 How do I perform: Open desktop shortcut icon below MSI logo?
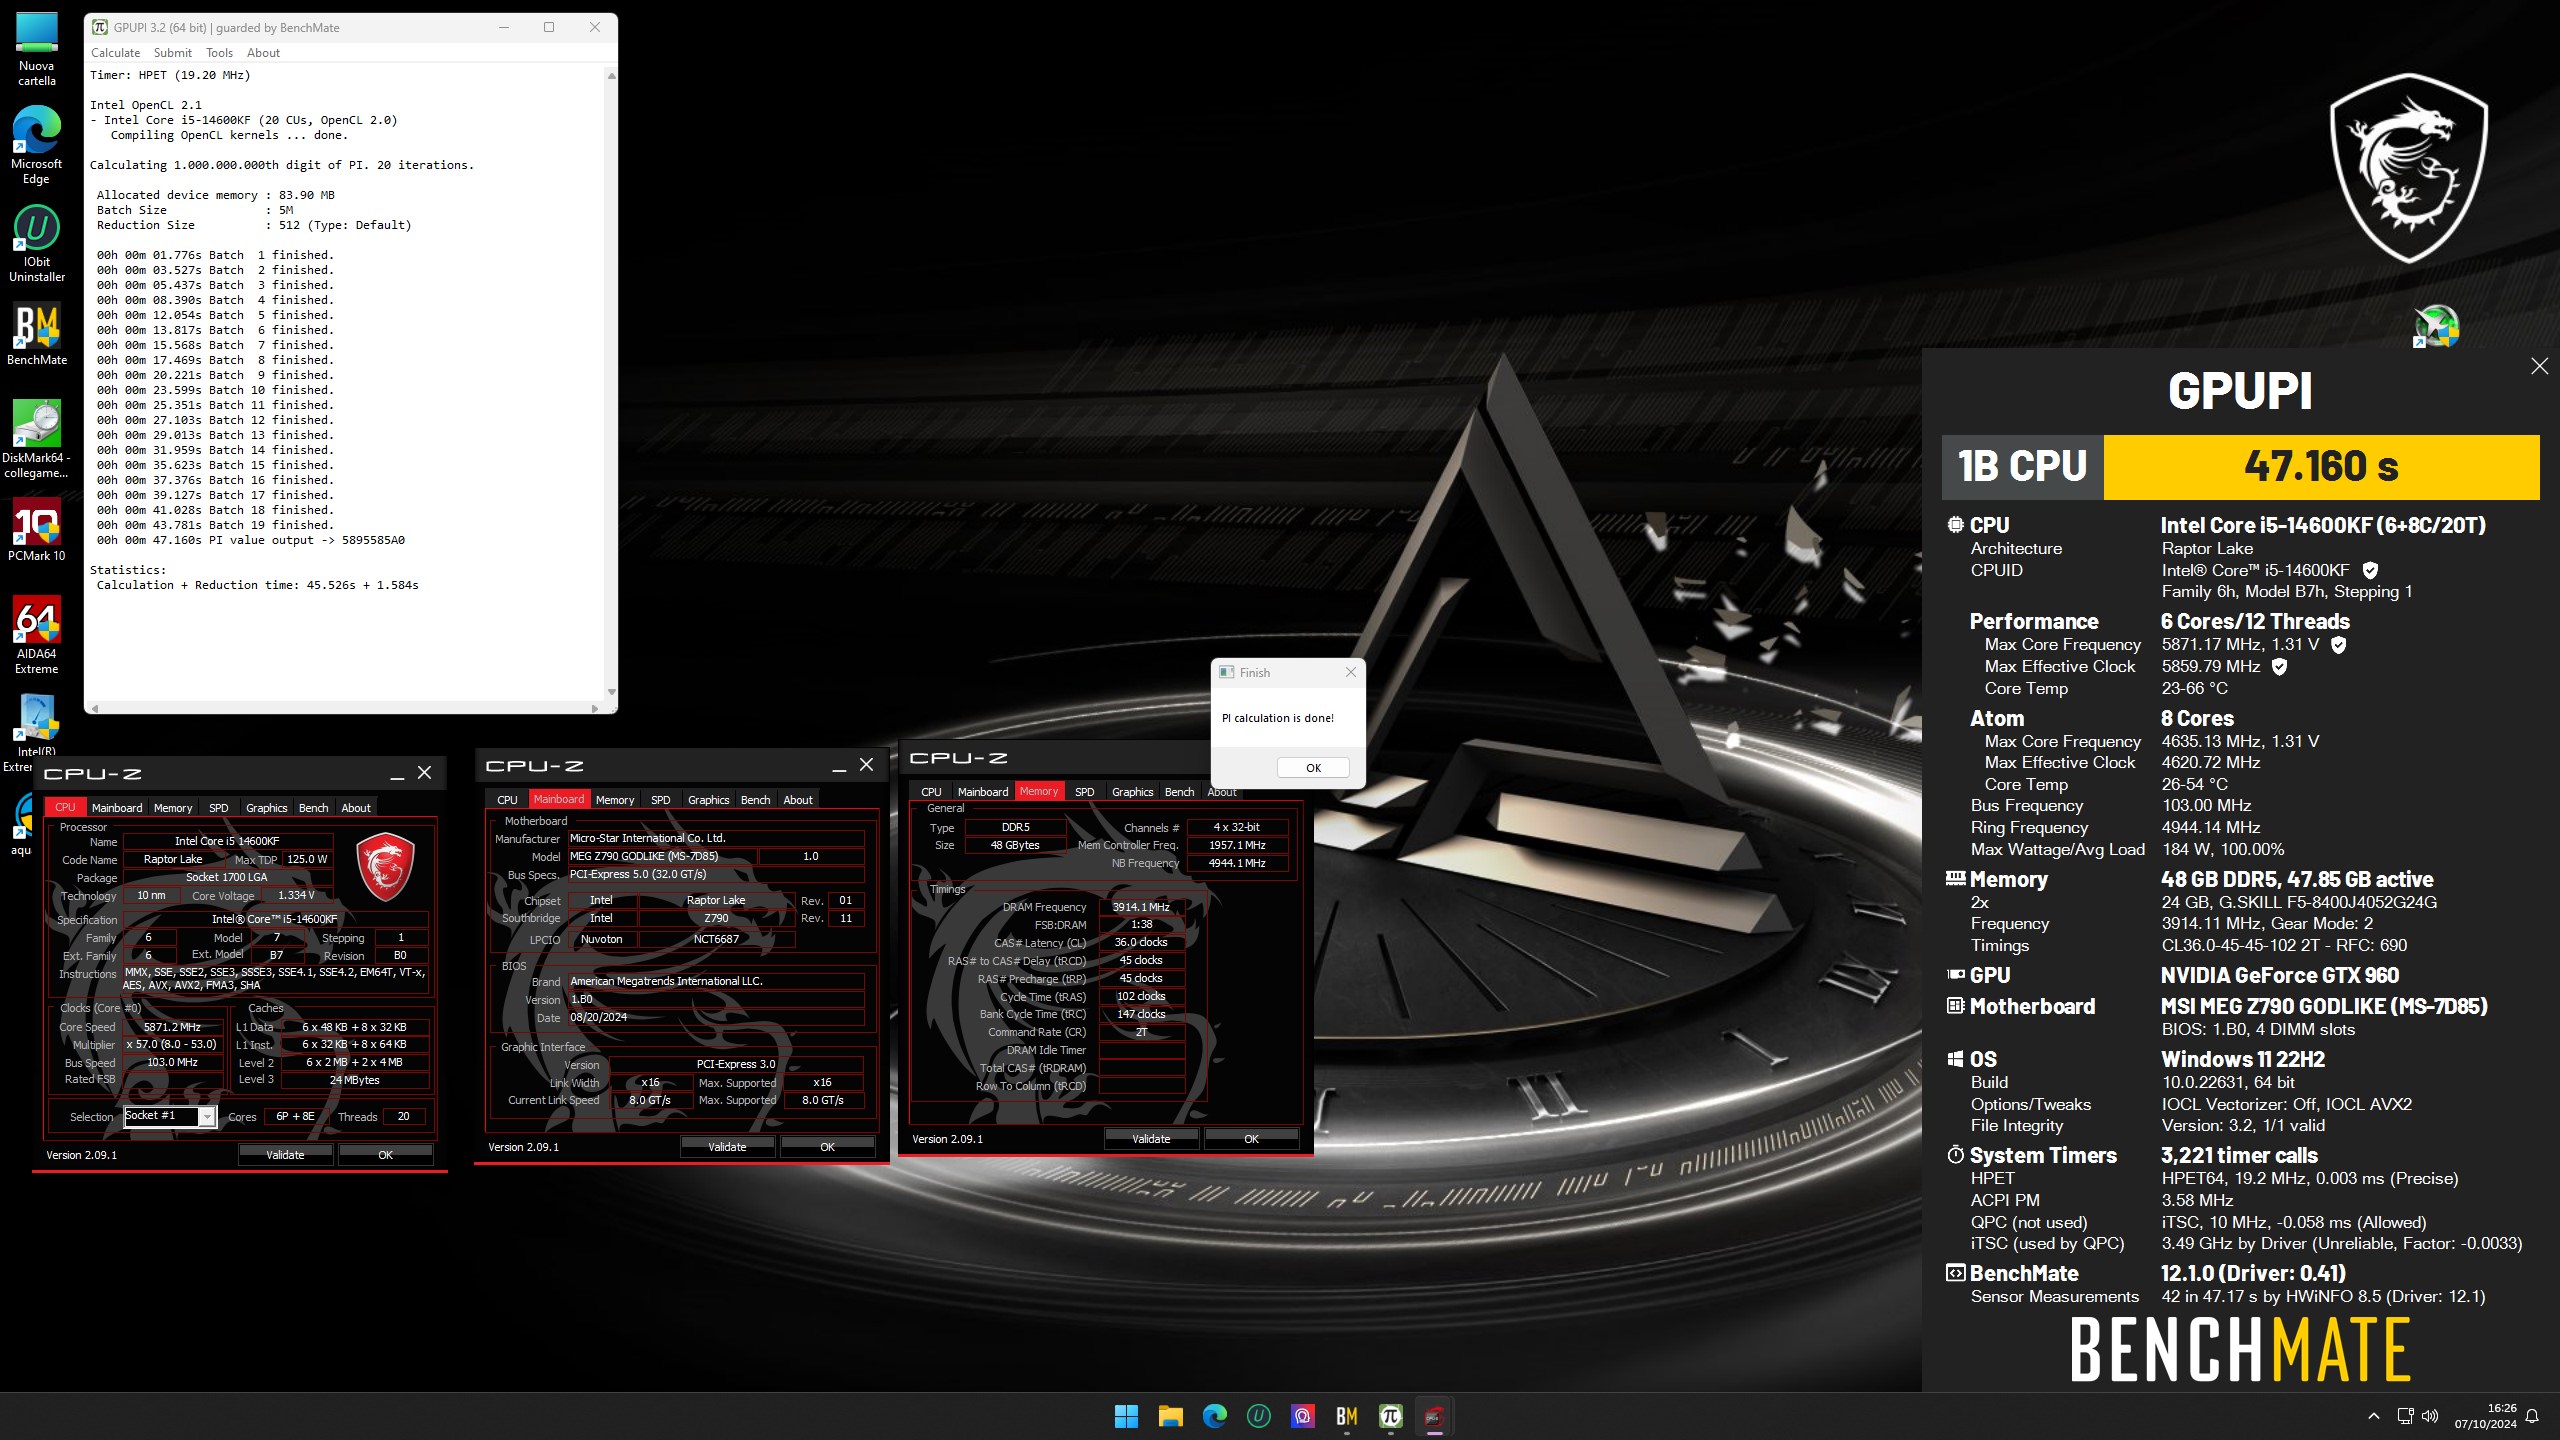(x=2436, y=326)
